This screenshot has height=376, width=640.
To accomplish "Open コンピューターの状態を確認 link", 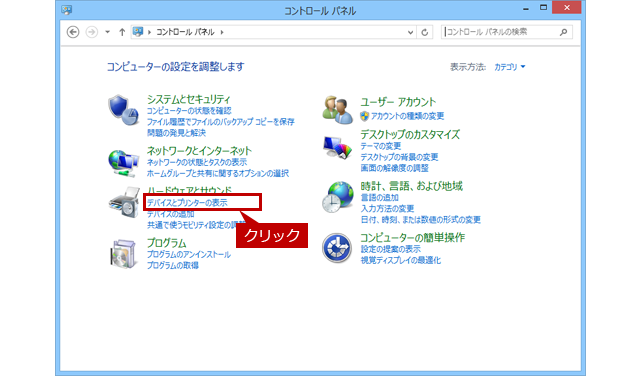I will point(189,111).
